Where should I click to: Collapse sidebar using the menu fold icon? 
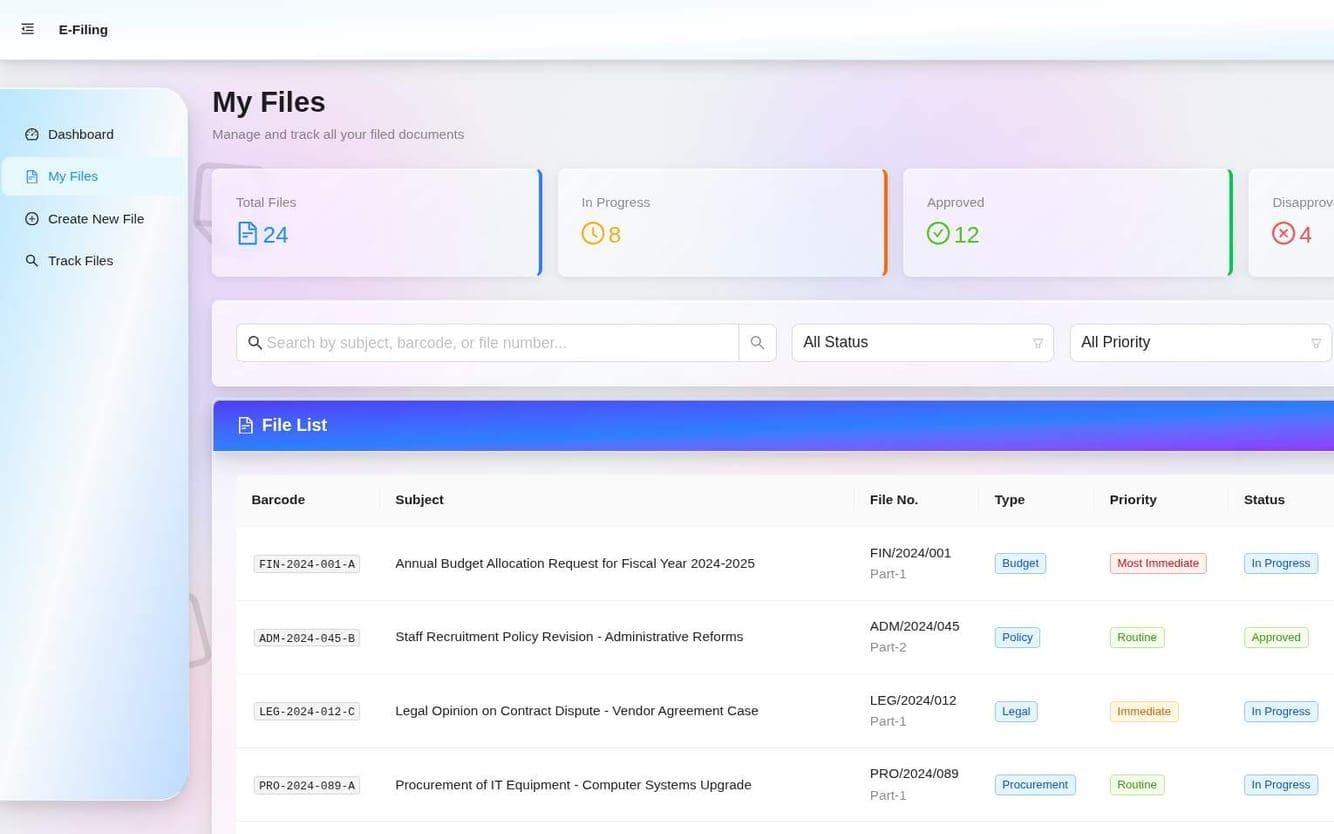coord(28,29)
